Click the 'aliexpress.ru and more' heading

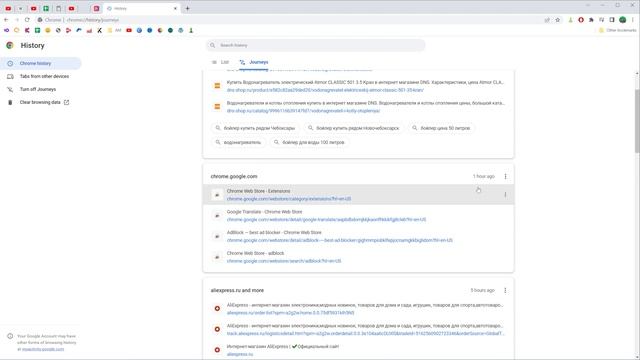click(x=237, y=290)
